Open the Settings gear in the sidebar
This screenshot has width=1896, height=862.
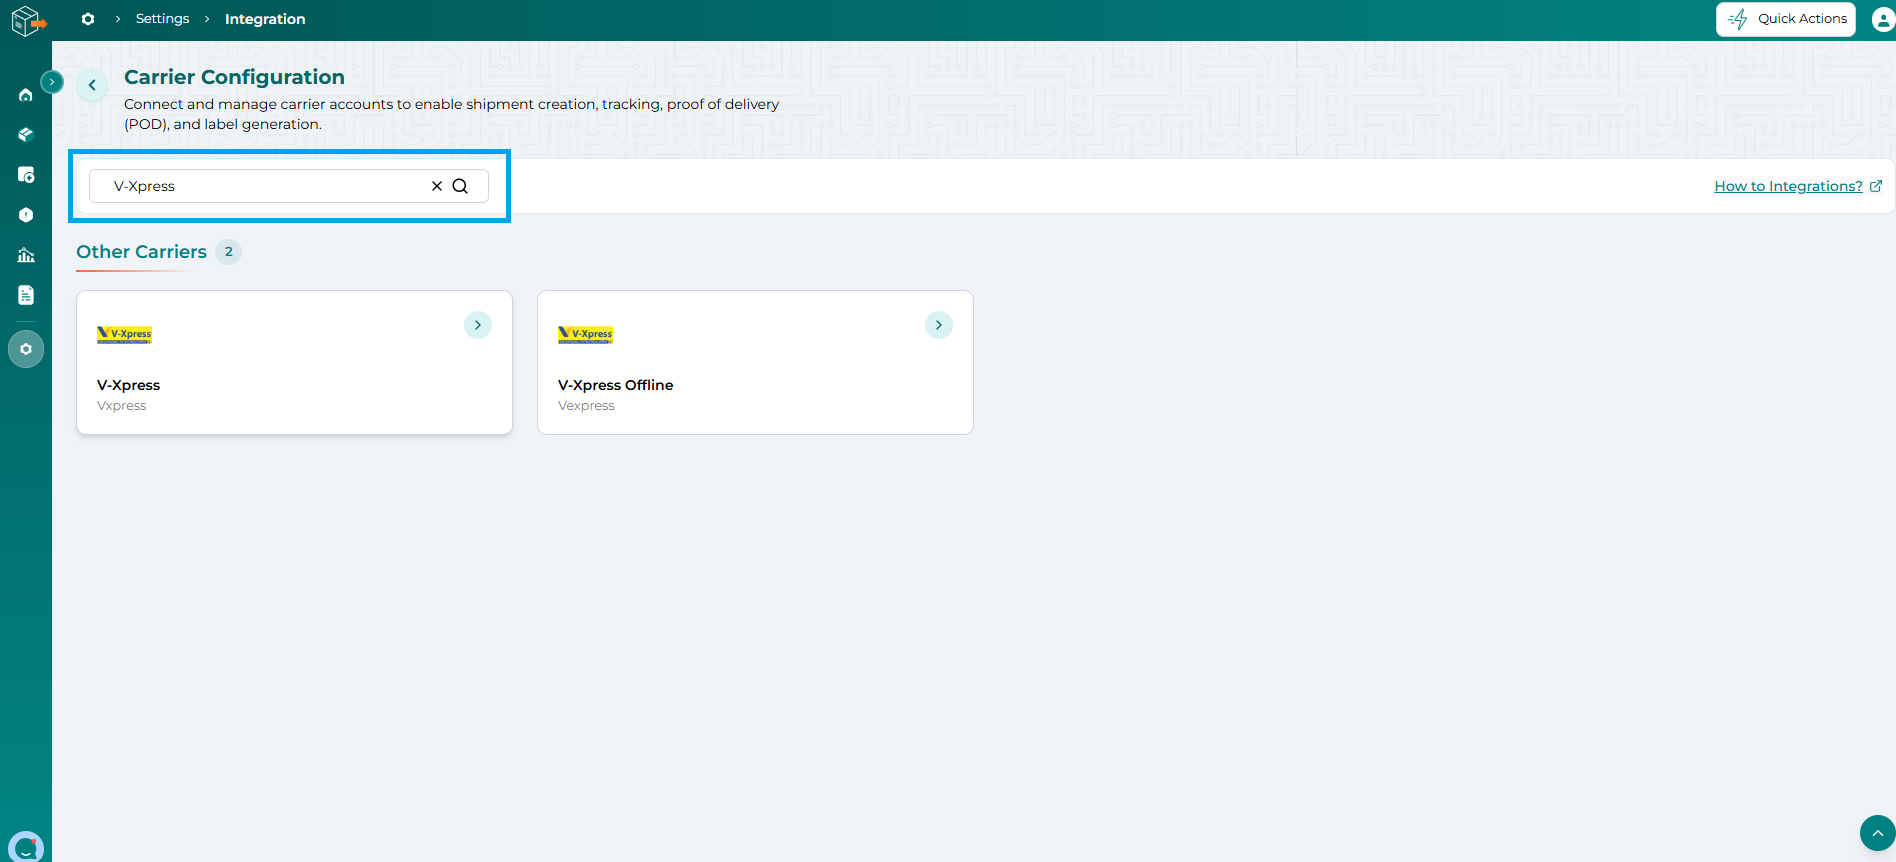point(26,349)
